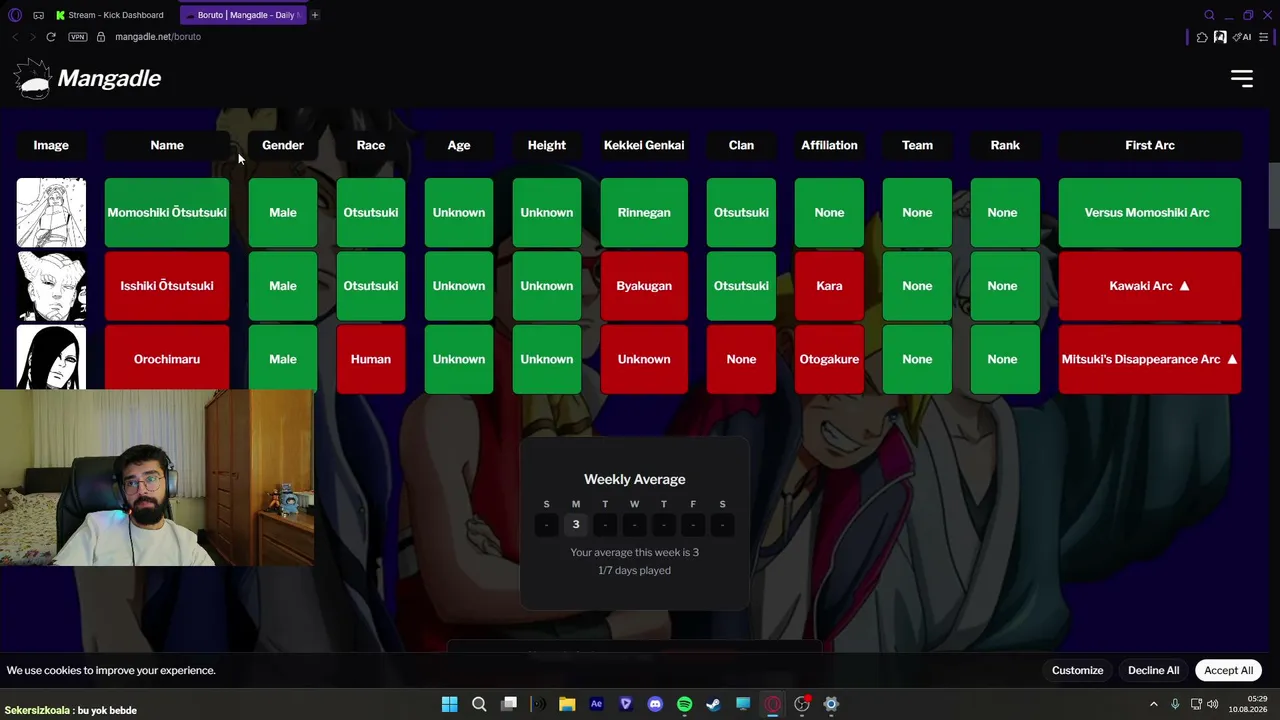Open the Opera browser menu icon
This screenshot has height=720, width=1280.
click(x=14, y=15)
